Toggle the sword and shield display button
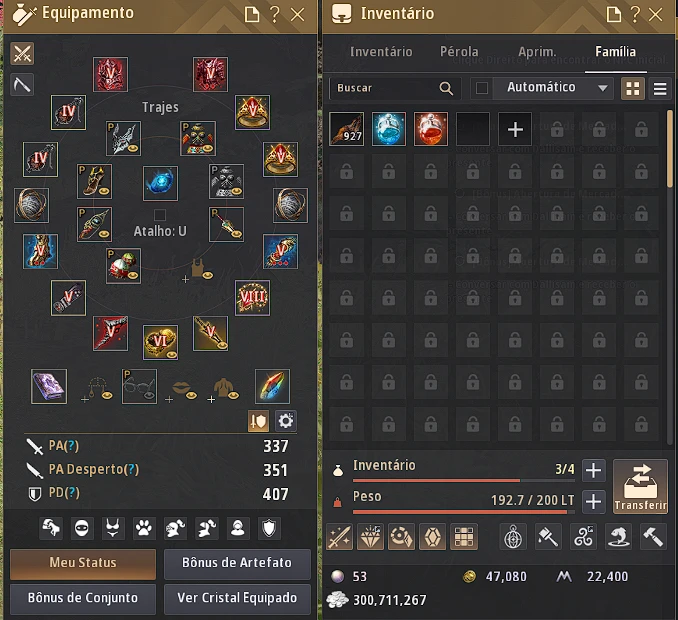Viewport: 678px width, 620px height. (258, 421)
